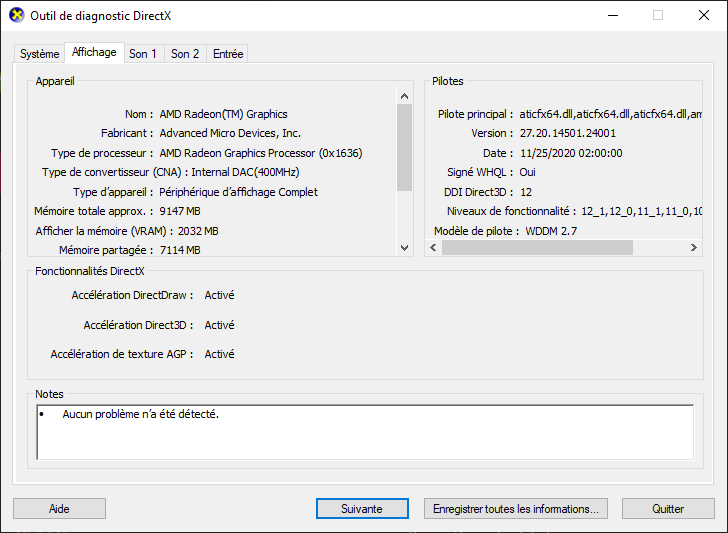Click the Pilotes panel scroll-right arrow
Image resolution: width=728 pixels, height=533 pixels.
[x=694, y=247]
